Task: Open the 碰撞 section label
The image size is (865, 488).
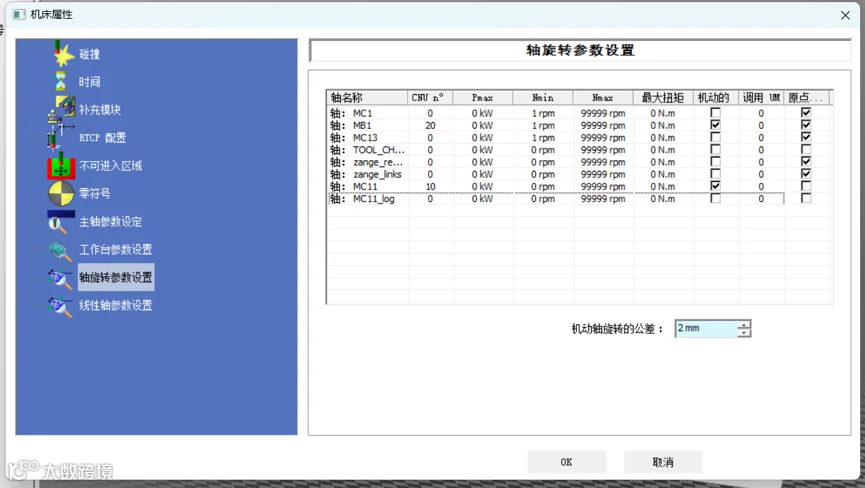Action: (x=89, y=54)
